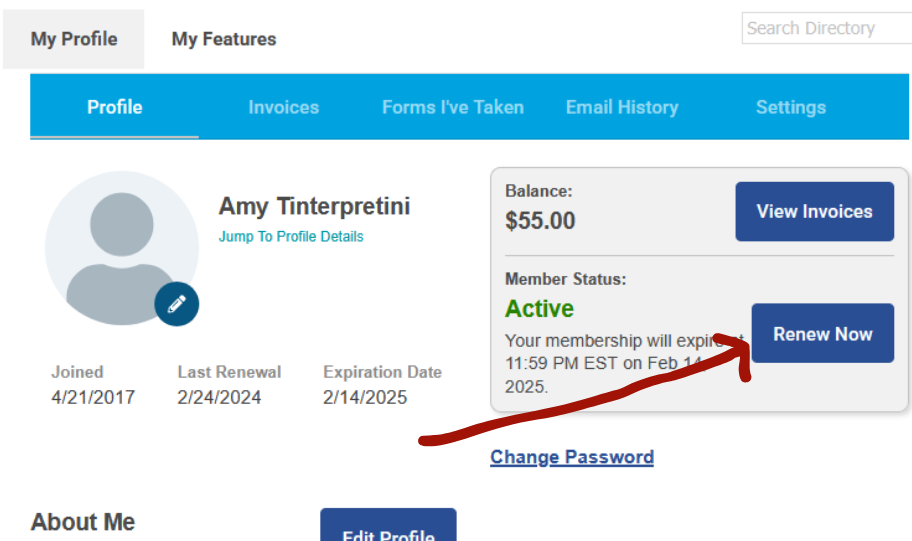Go to Forms I've Taken tab
The image size is (912, 541).
click(x=453, y=107)
